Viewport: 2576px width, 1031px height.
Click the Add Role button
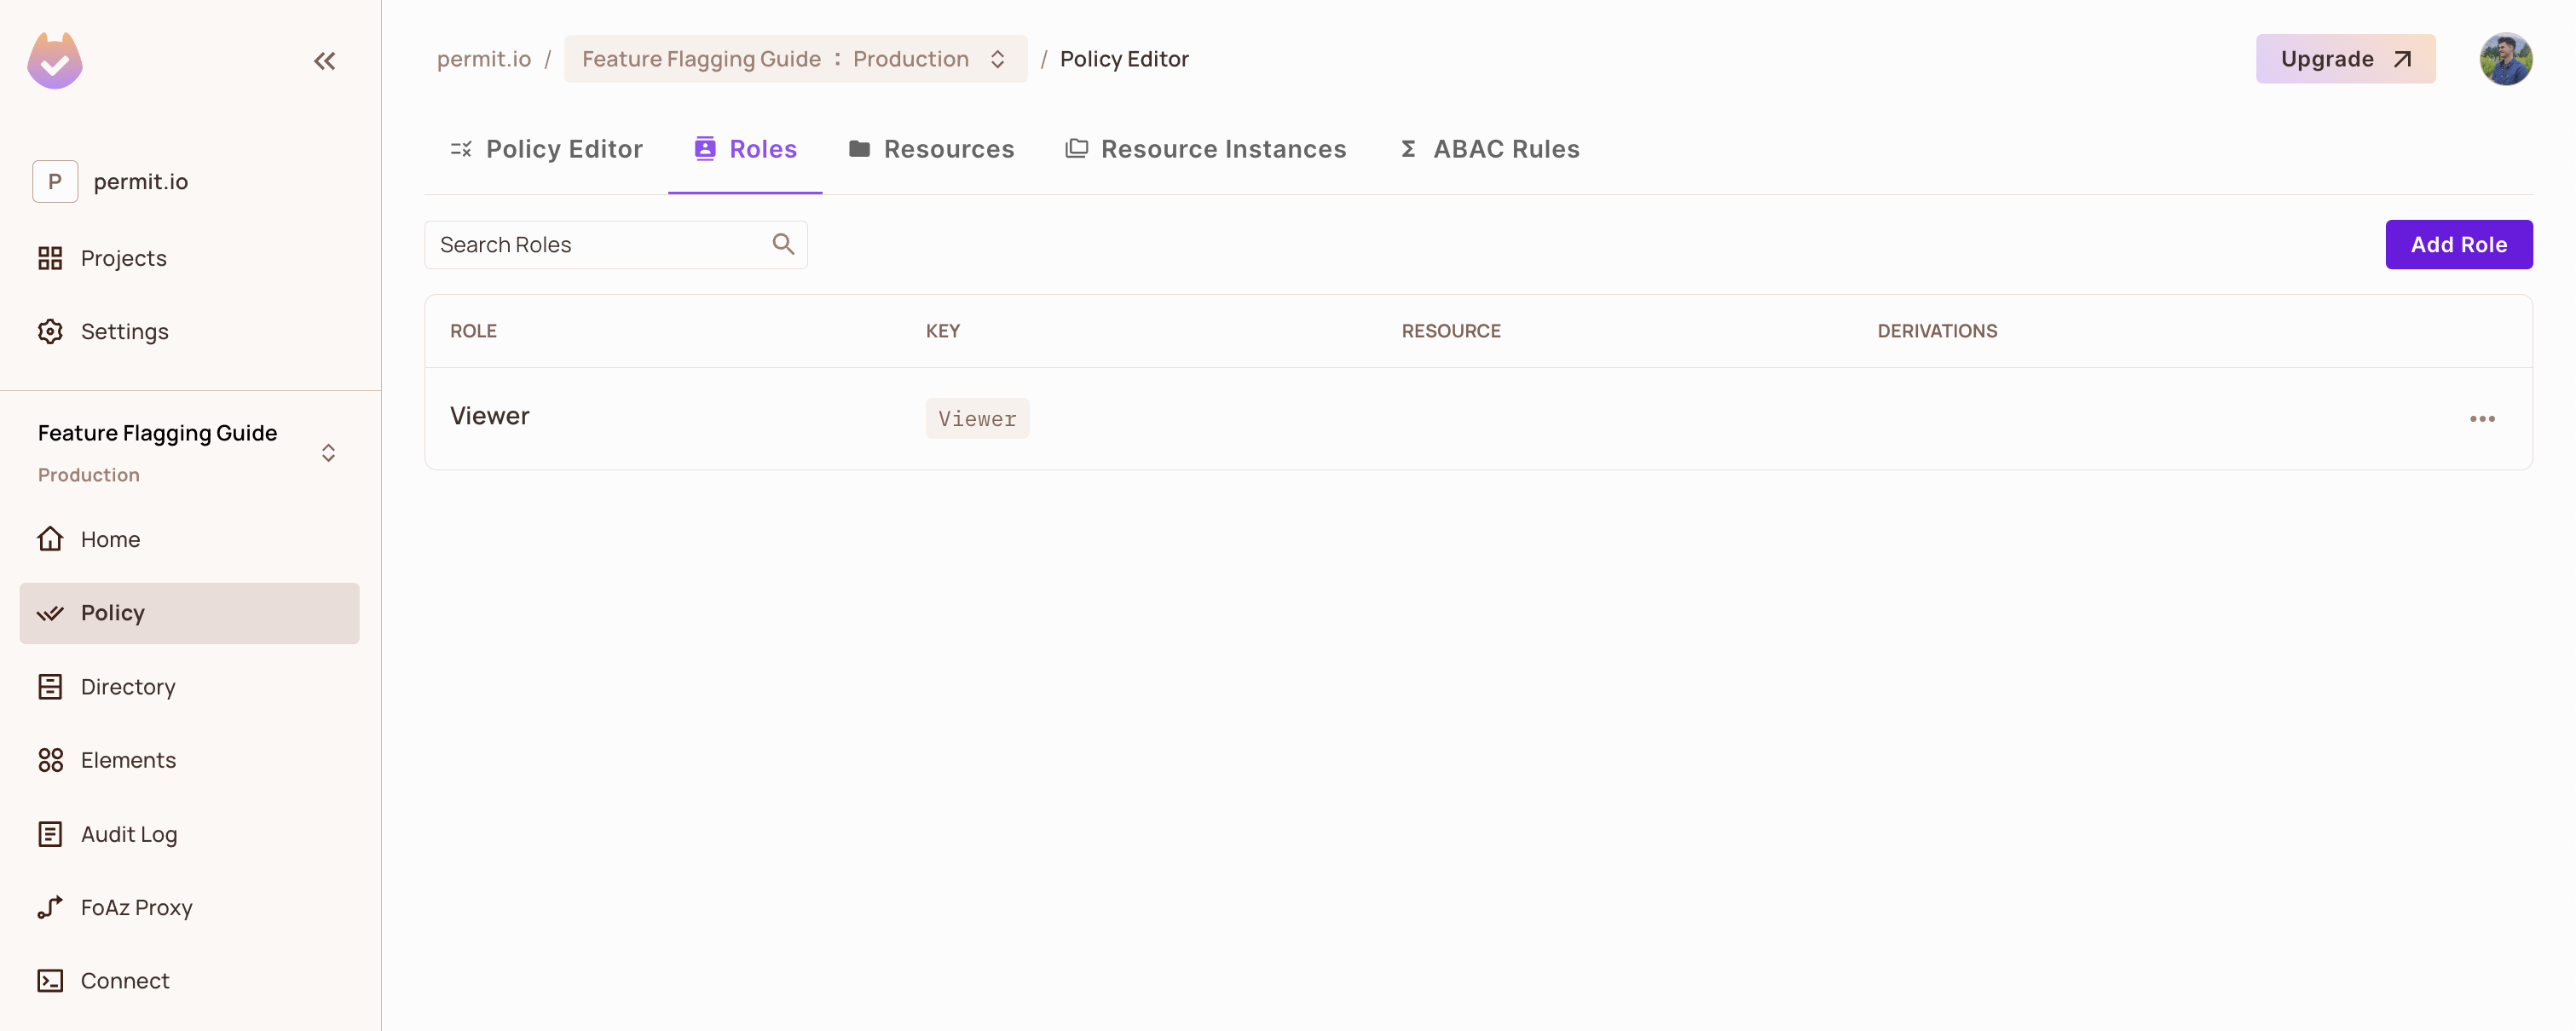(x=2458, y=244)
